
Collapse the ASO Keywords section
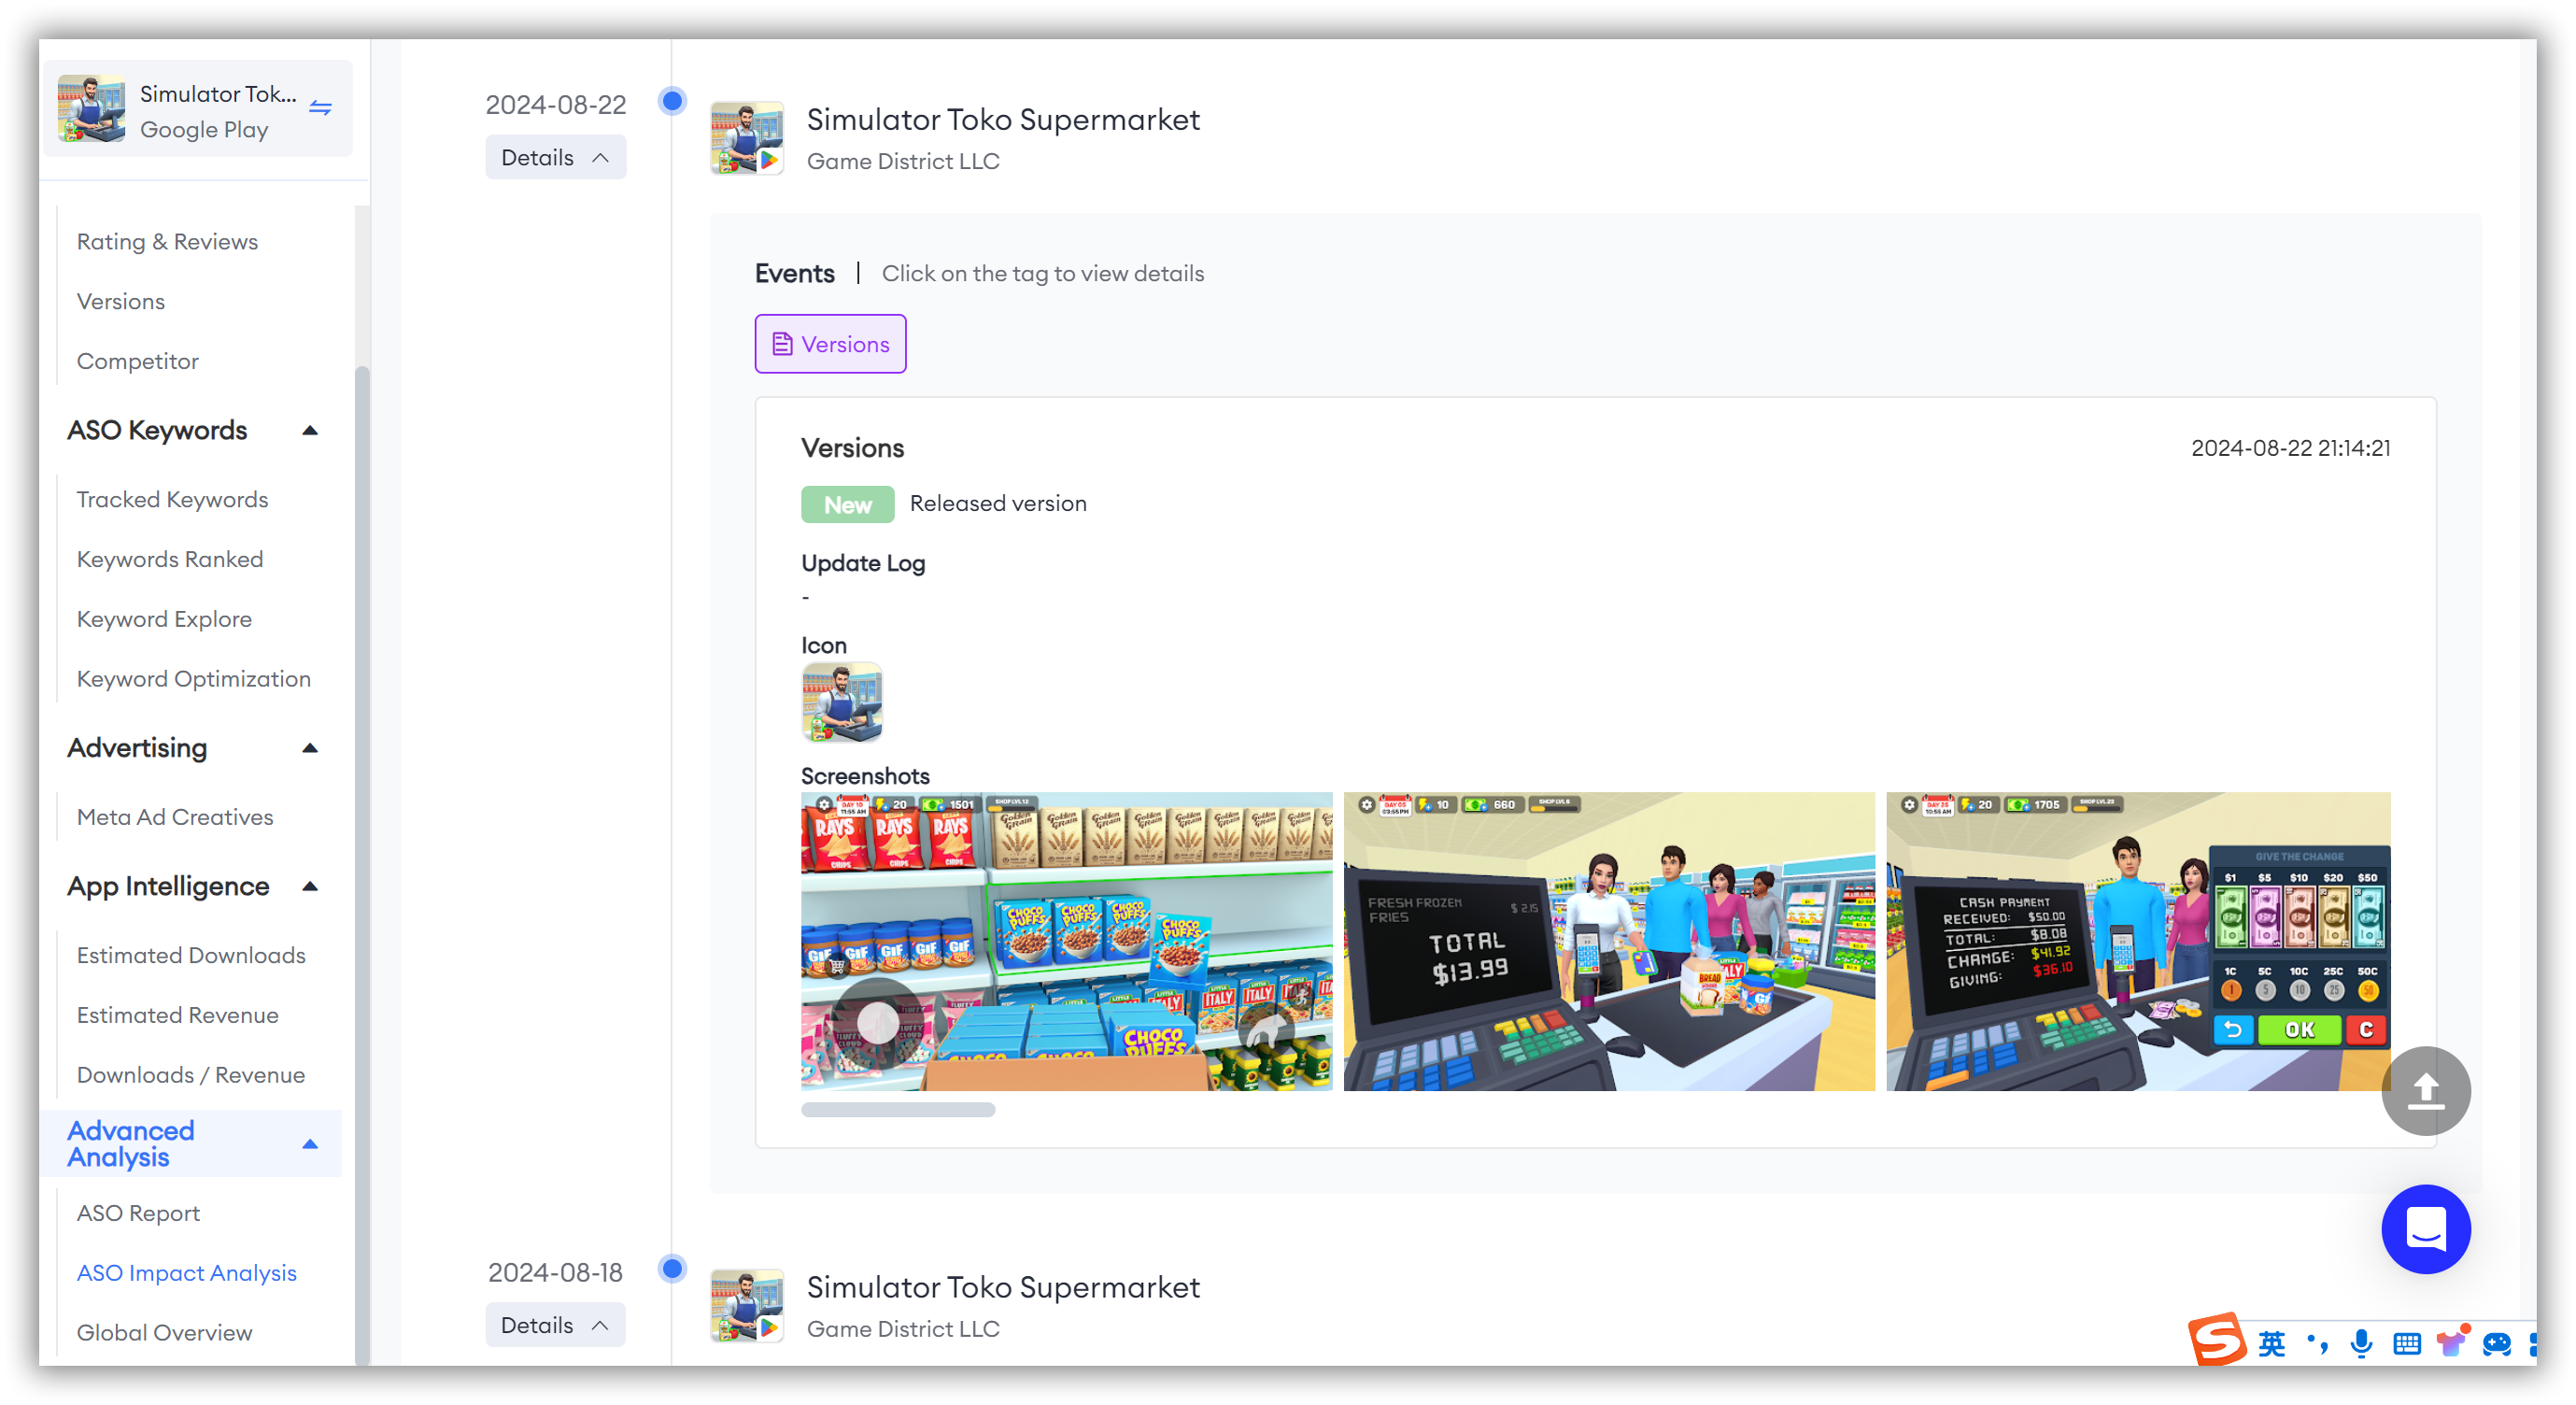308,429
